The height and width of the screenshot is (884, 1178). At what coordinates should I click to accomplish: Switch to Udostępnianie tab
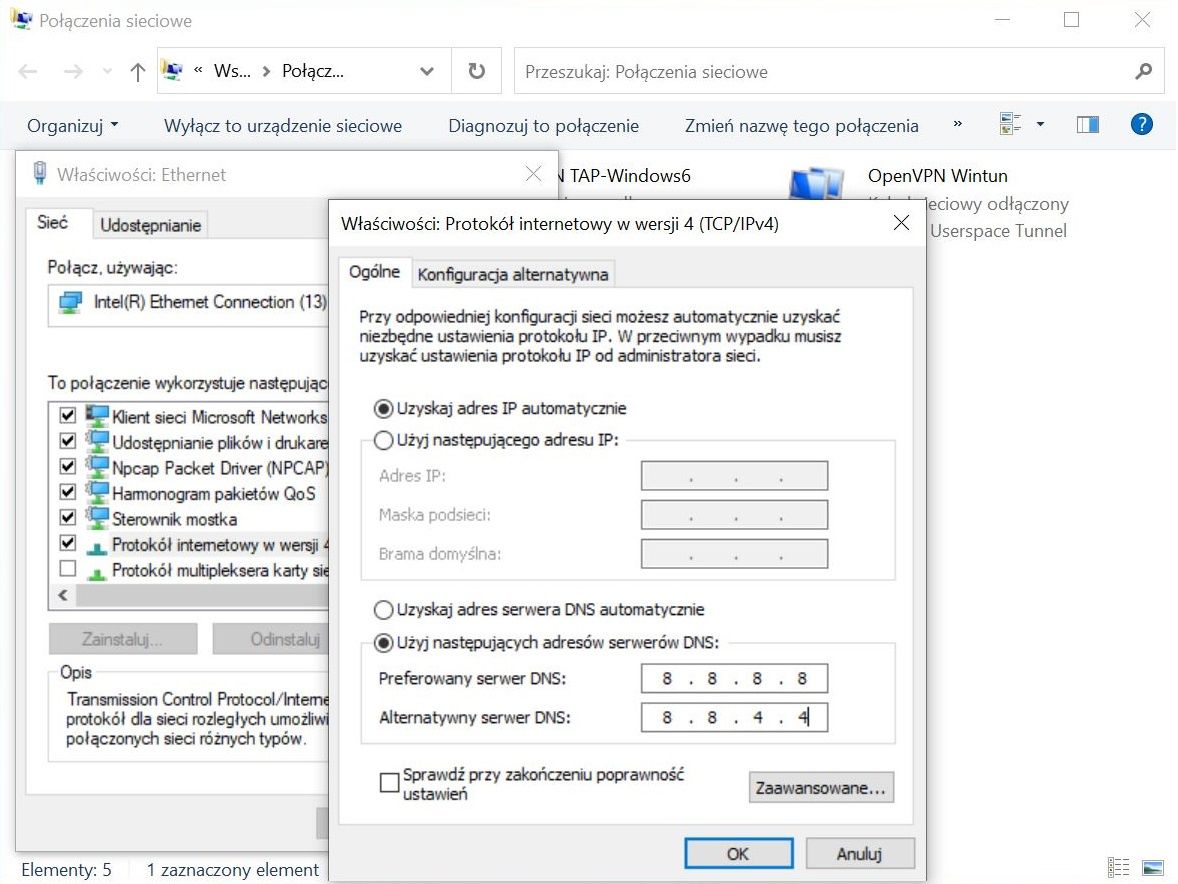coord(150,225)
